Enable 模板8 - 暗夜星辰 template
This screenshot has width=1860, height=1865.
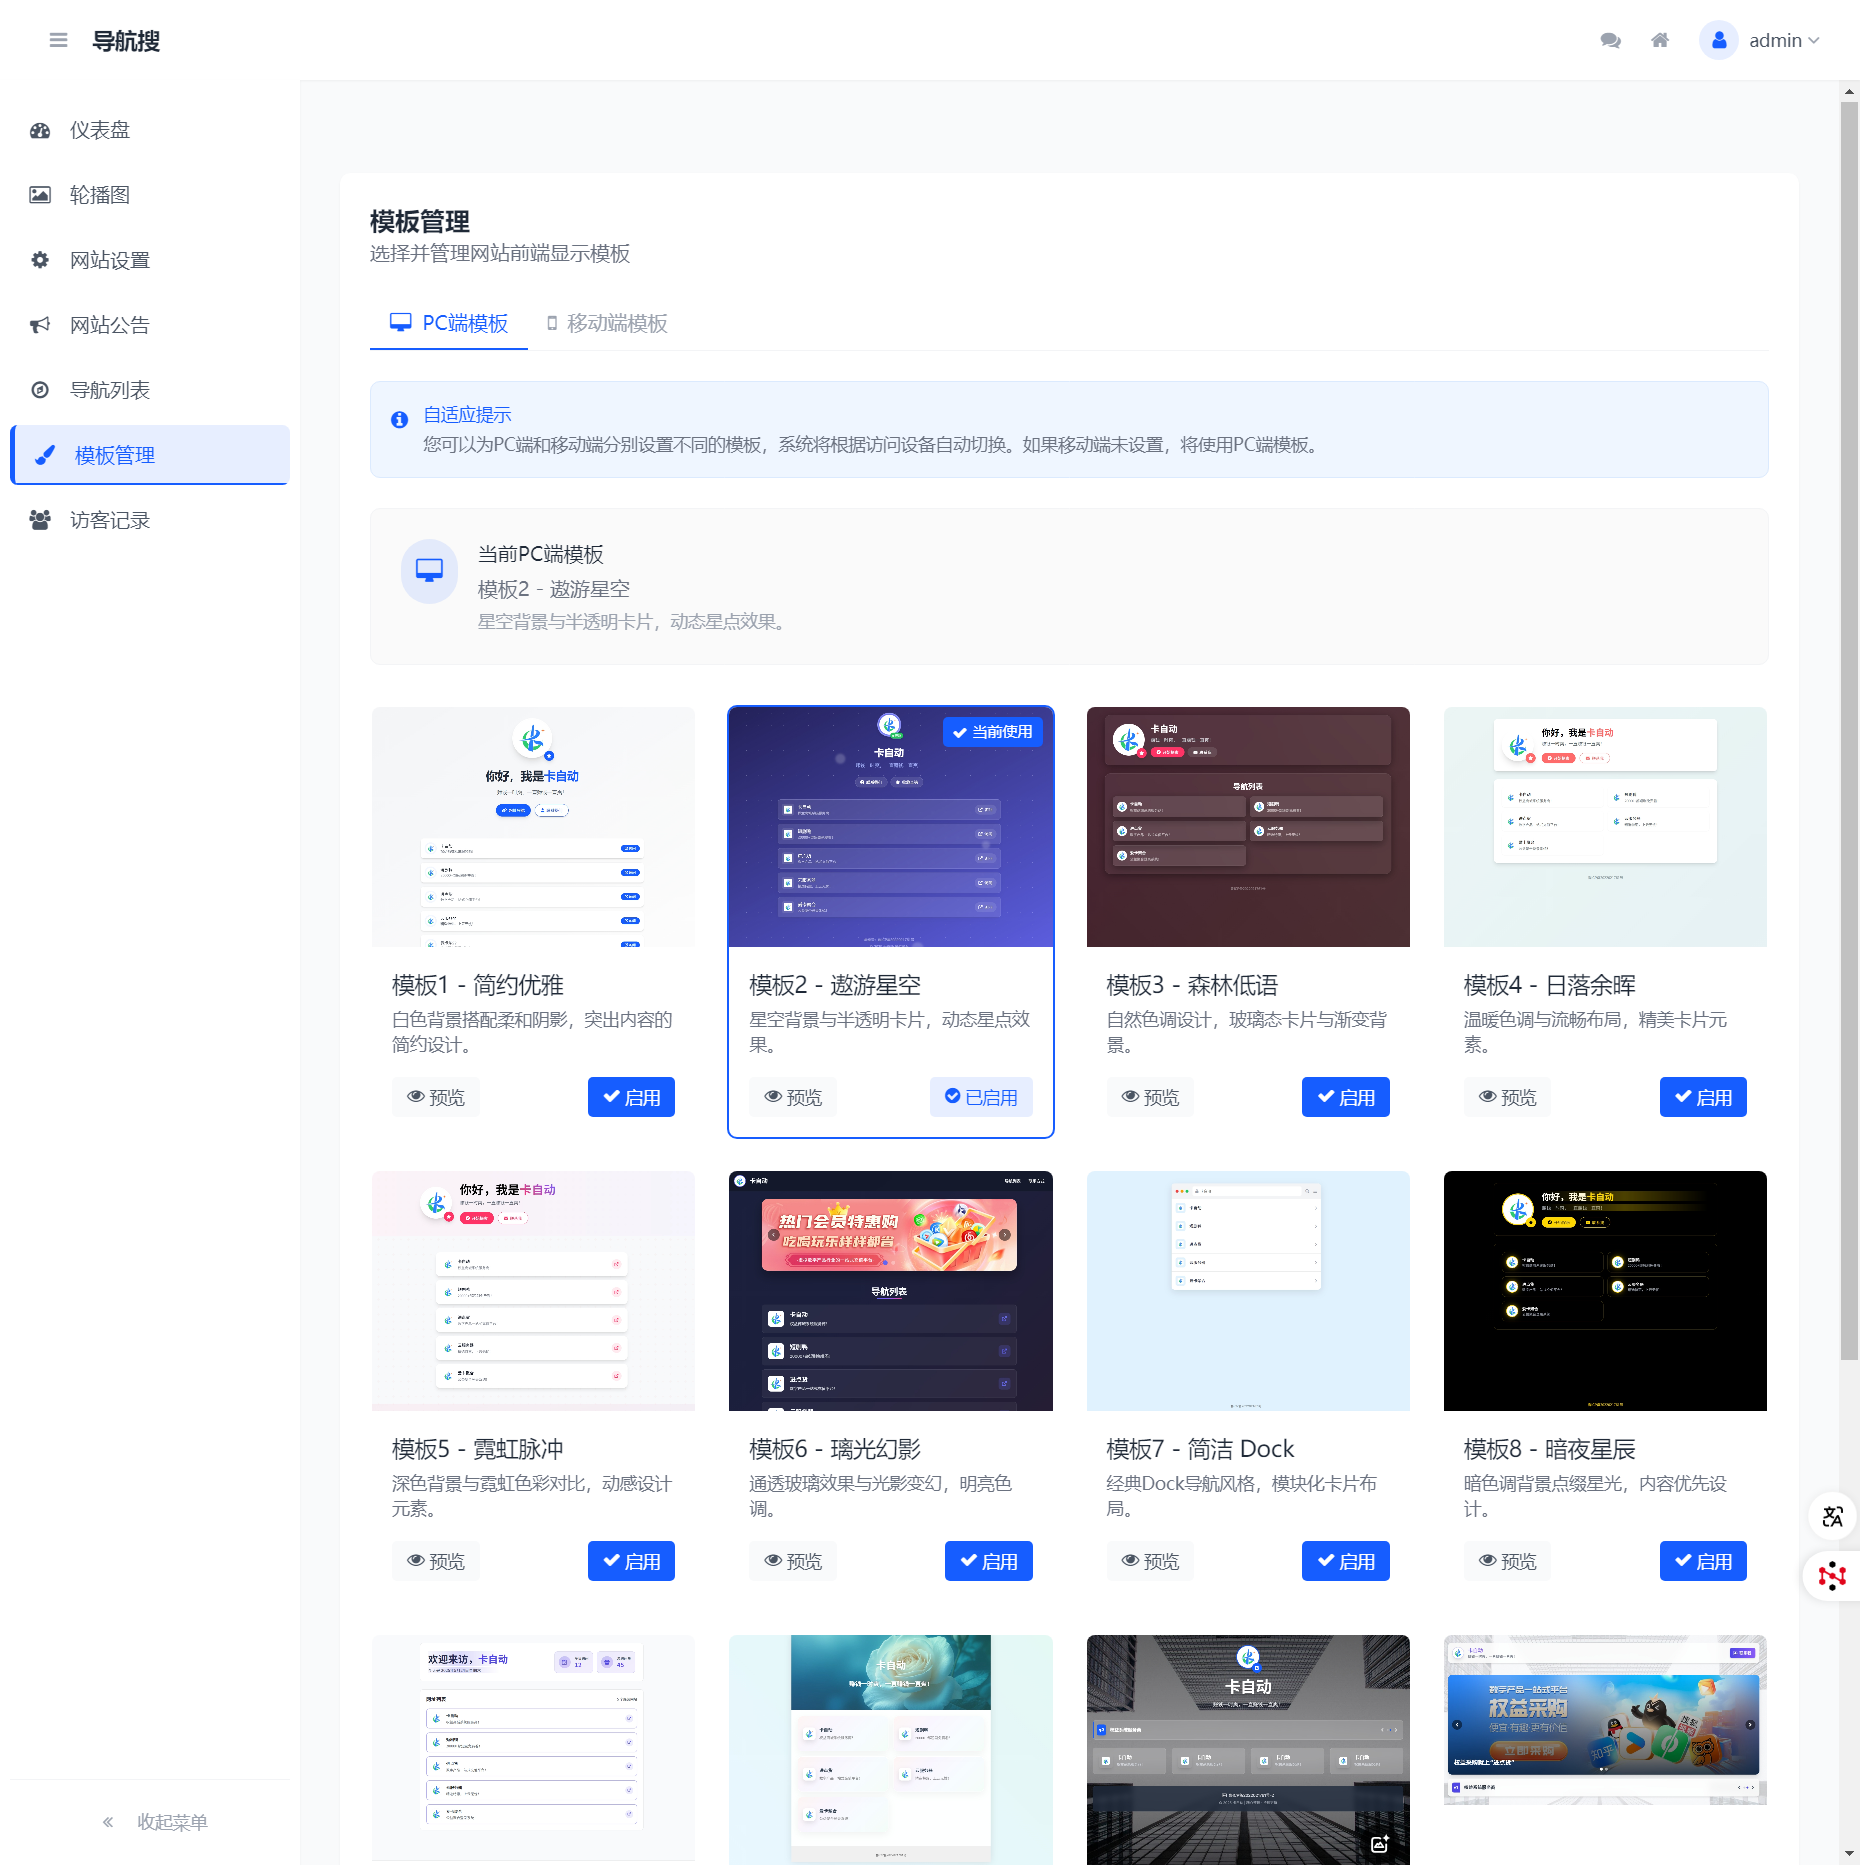click(x=1702, y=1561)
